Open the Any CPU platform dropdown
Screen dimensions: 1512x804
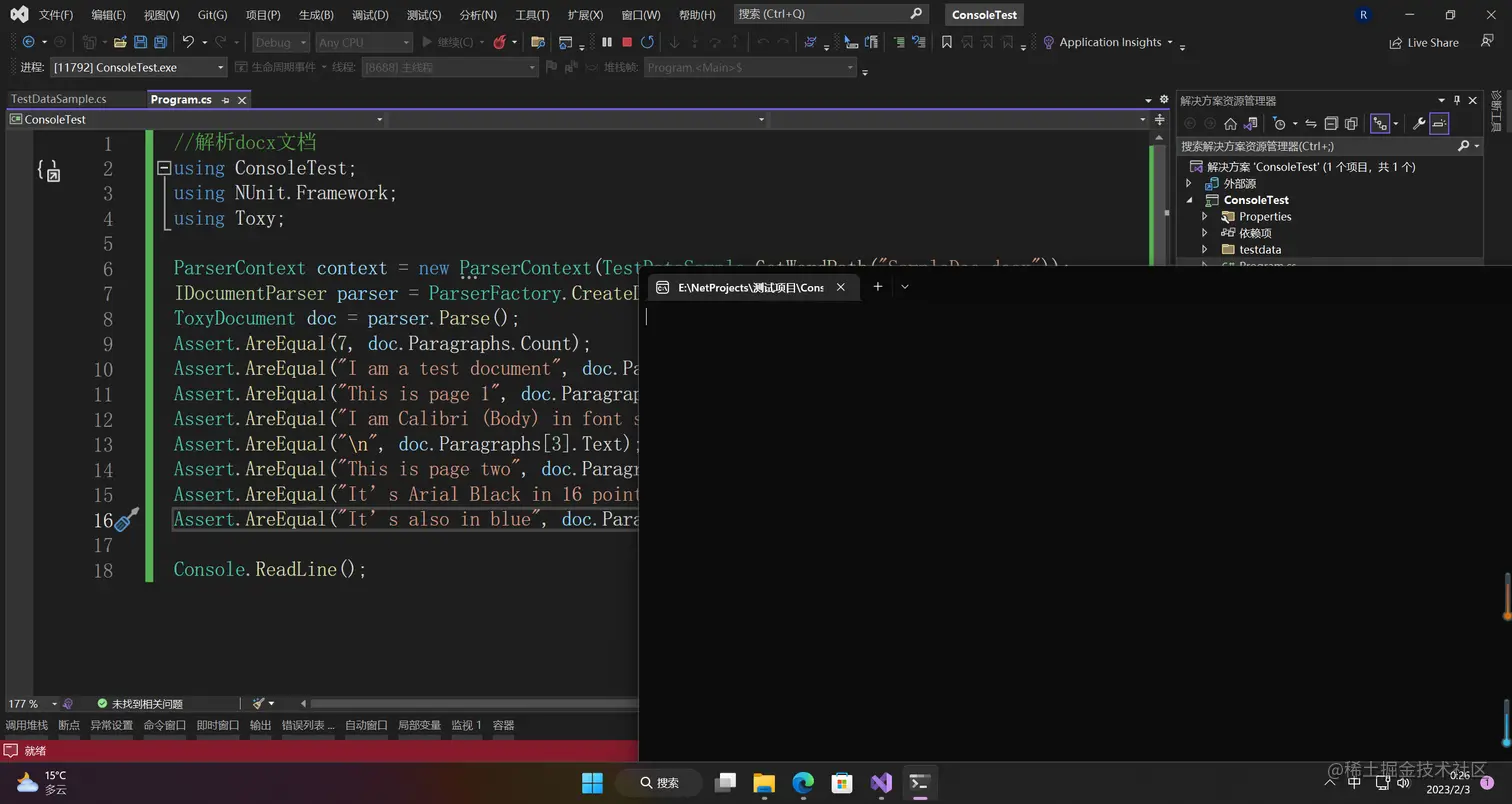[x=364, y=42]
